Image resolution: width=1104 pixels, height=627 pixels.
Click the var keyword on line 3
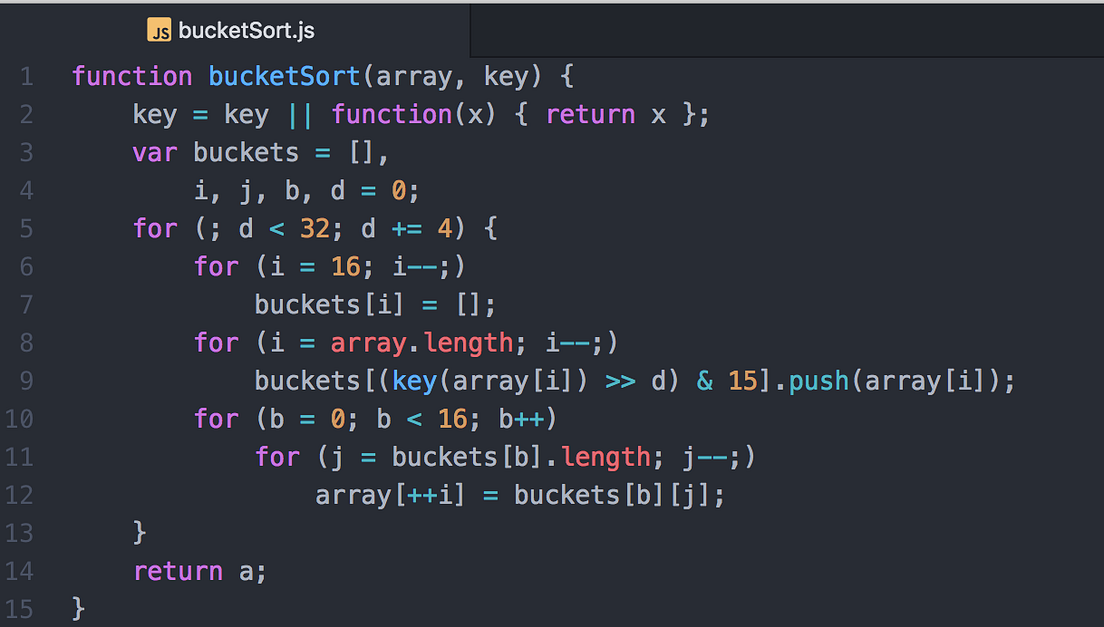click(x=154, y=152)
